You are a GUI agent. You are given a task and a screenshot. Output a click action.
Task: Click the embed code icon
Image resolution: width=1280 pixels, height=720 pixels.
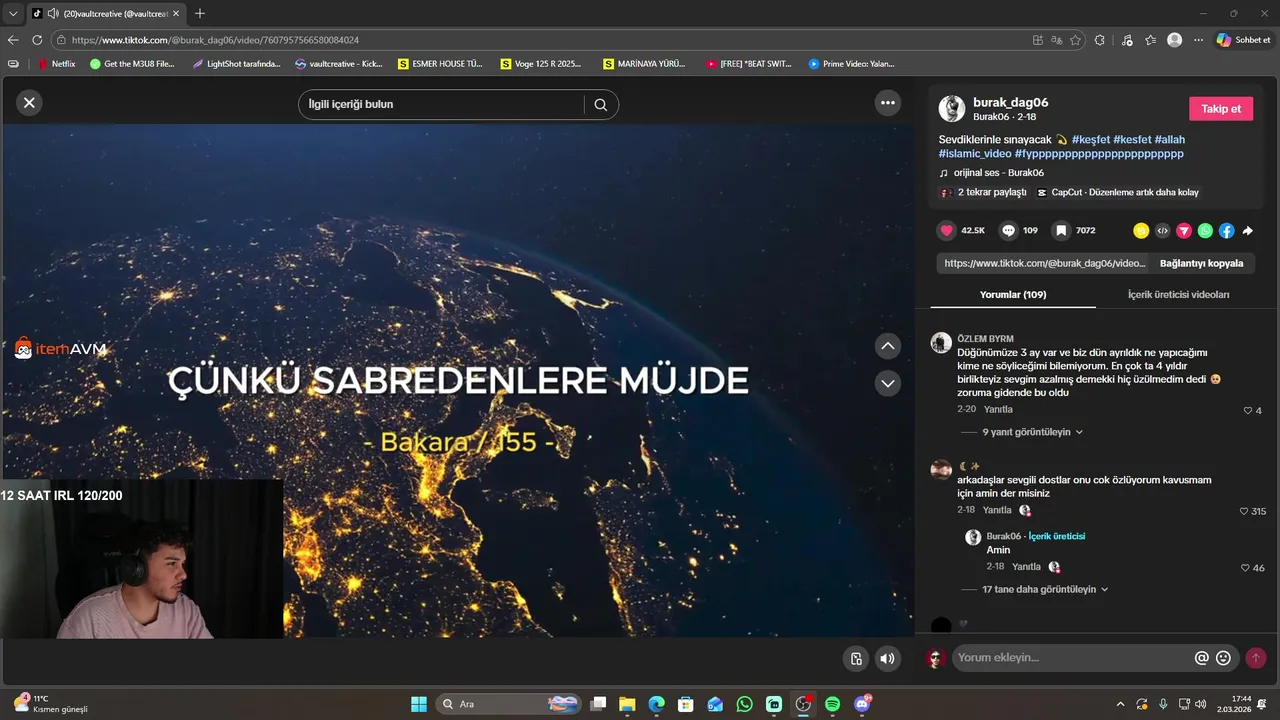[x=1162, y=231]
